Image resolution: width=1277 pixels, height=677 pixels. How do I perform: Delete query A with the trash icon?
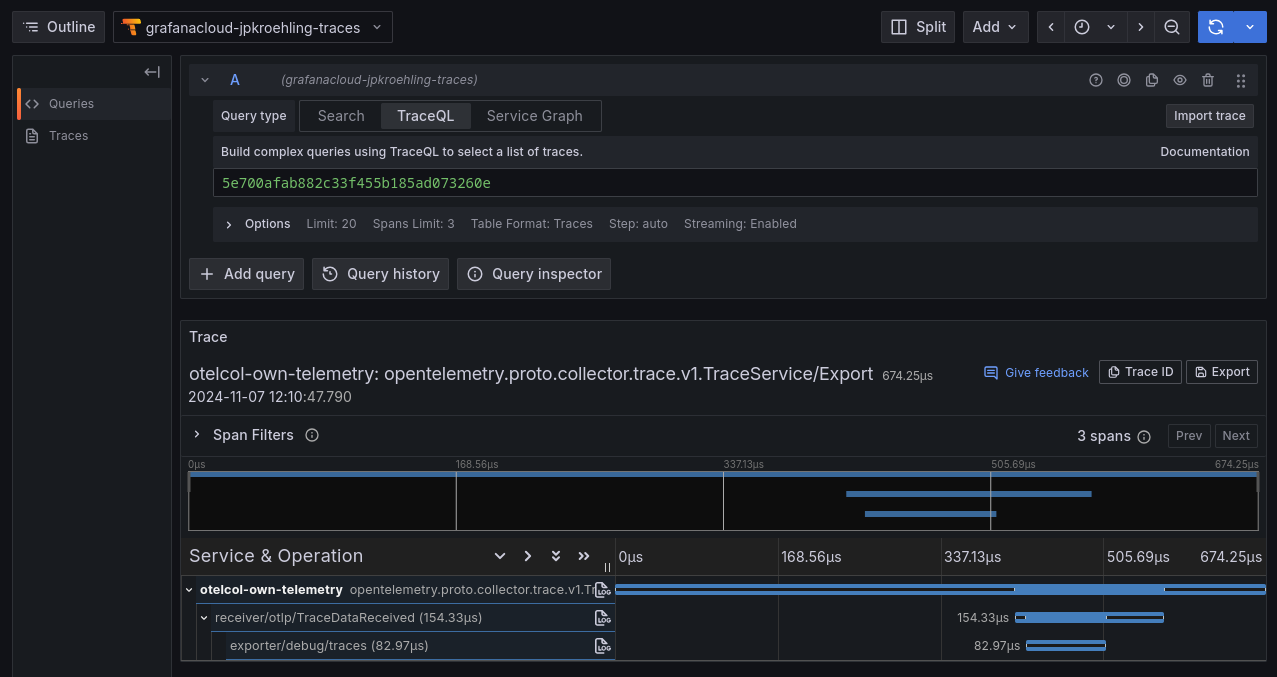click(1208, 80)
